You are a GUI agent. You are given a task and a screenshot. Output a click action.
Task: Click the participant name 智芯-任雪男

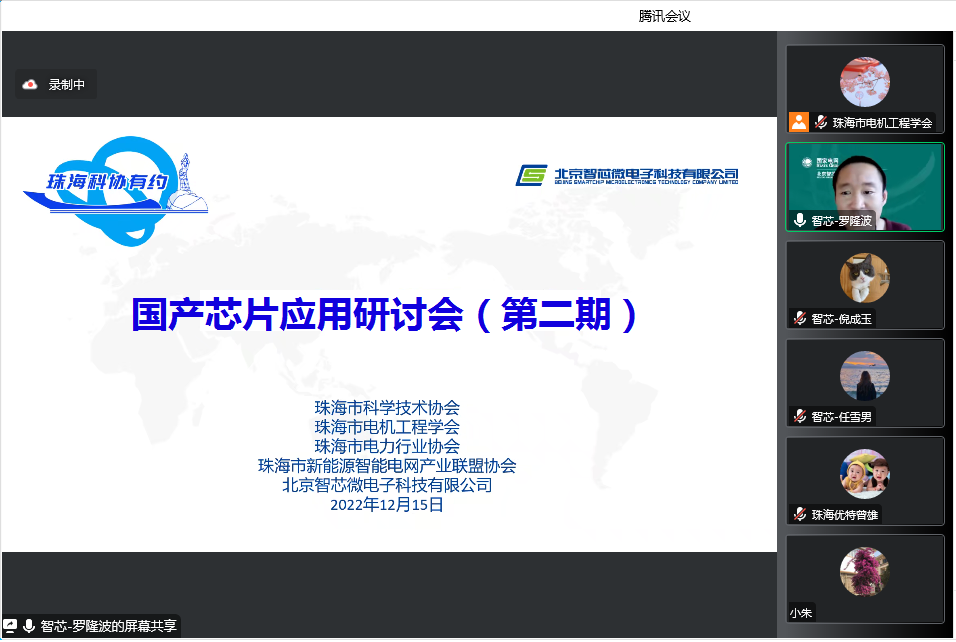pos(841,417)
